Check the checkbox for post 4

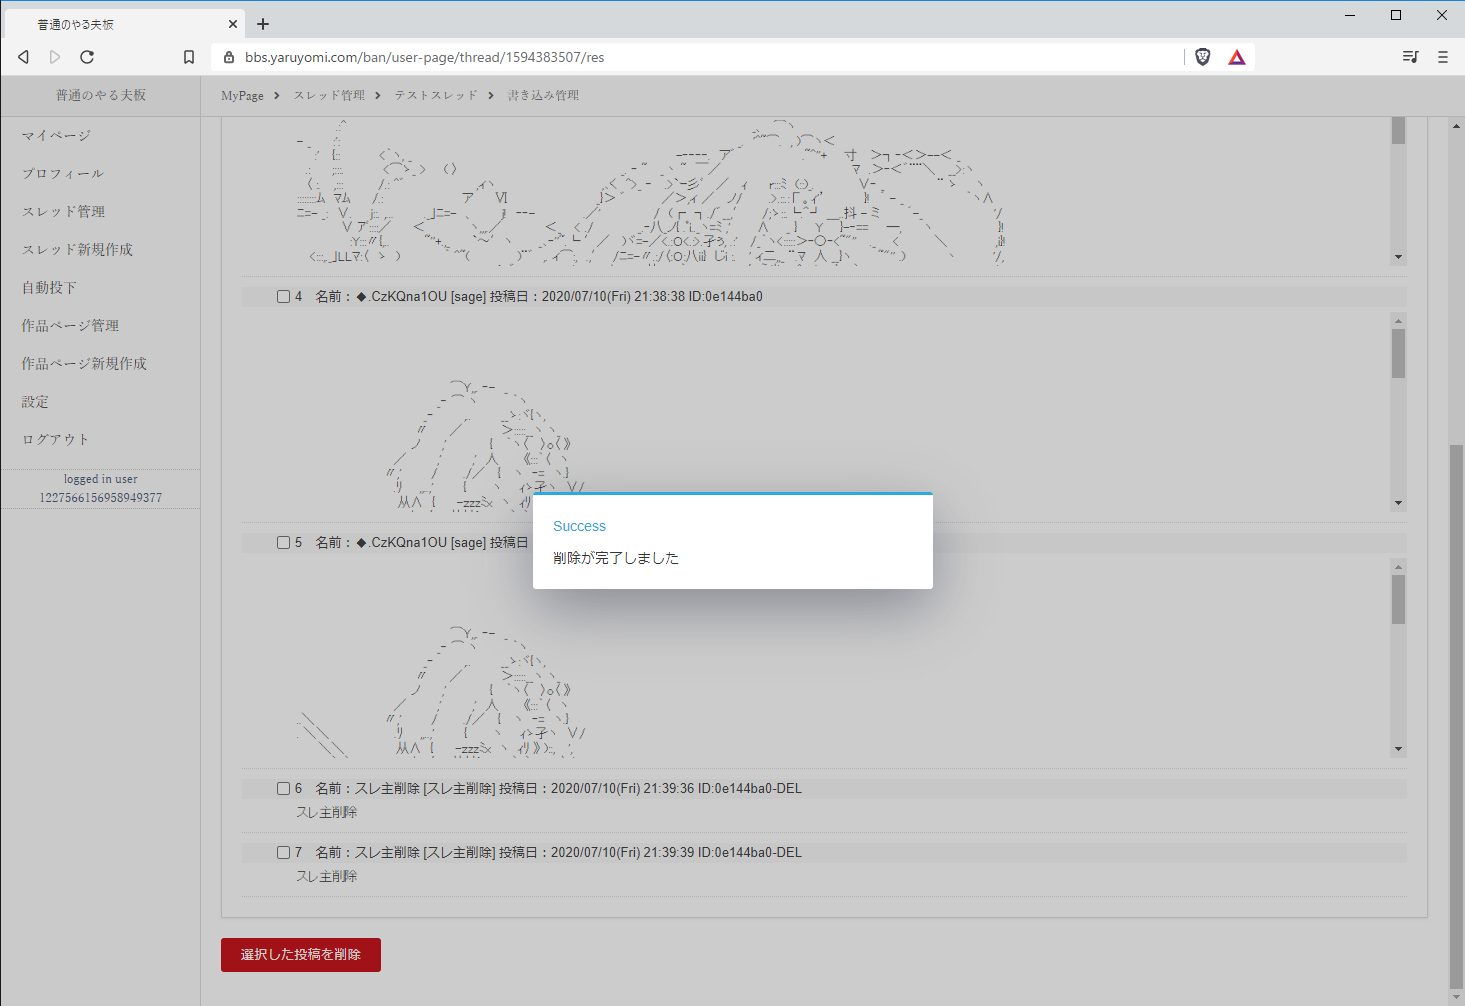pos(283,296)
